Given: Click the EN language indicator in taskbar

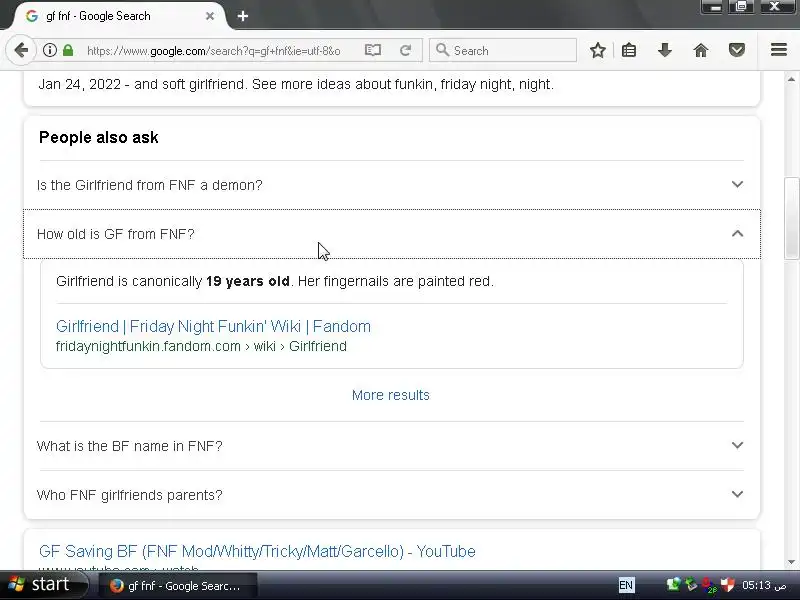Looking at the screenshot, I should pos(626,585).
